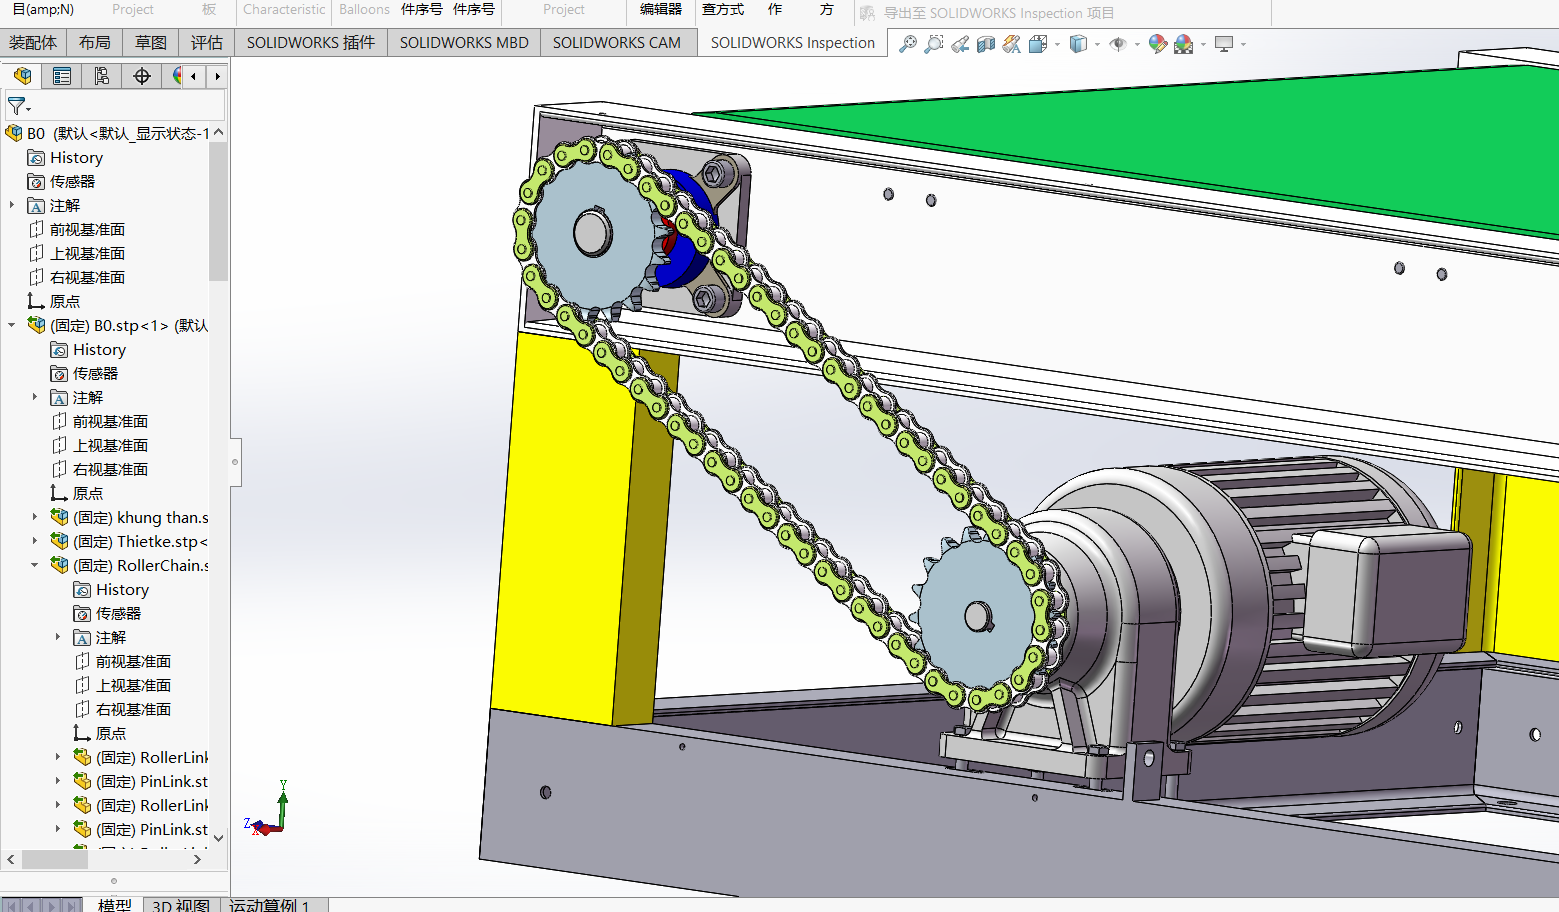Open View Settings dropdown arrow
1559x912 pixels.
coord(1243,44)
